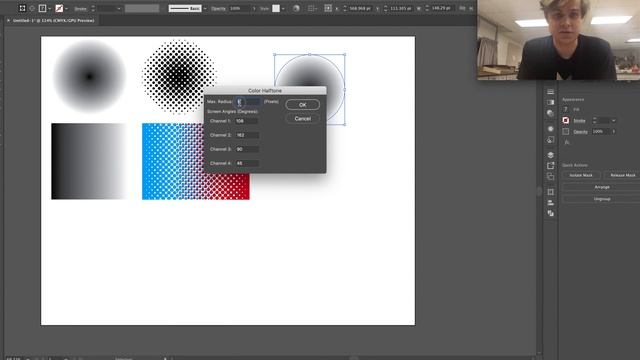
Task: Click the Fill question-mark swatch in Appearance
Action: pos(566,109)
